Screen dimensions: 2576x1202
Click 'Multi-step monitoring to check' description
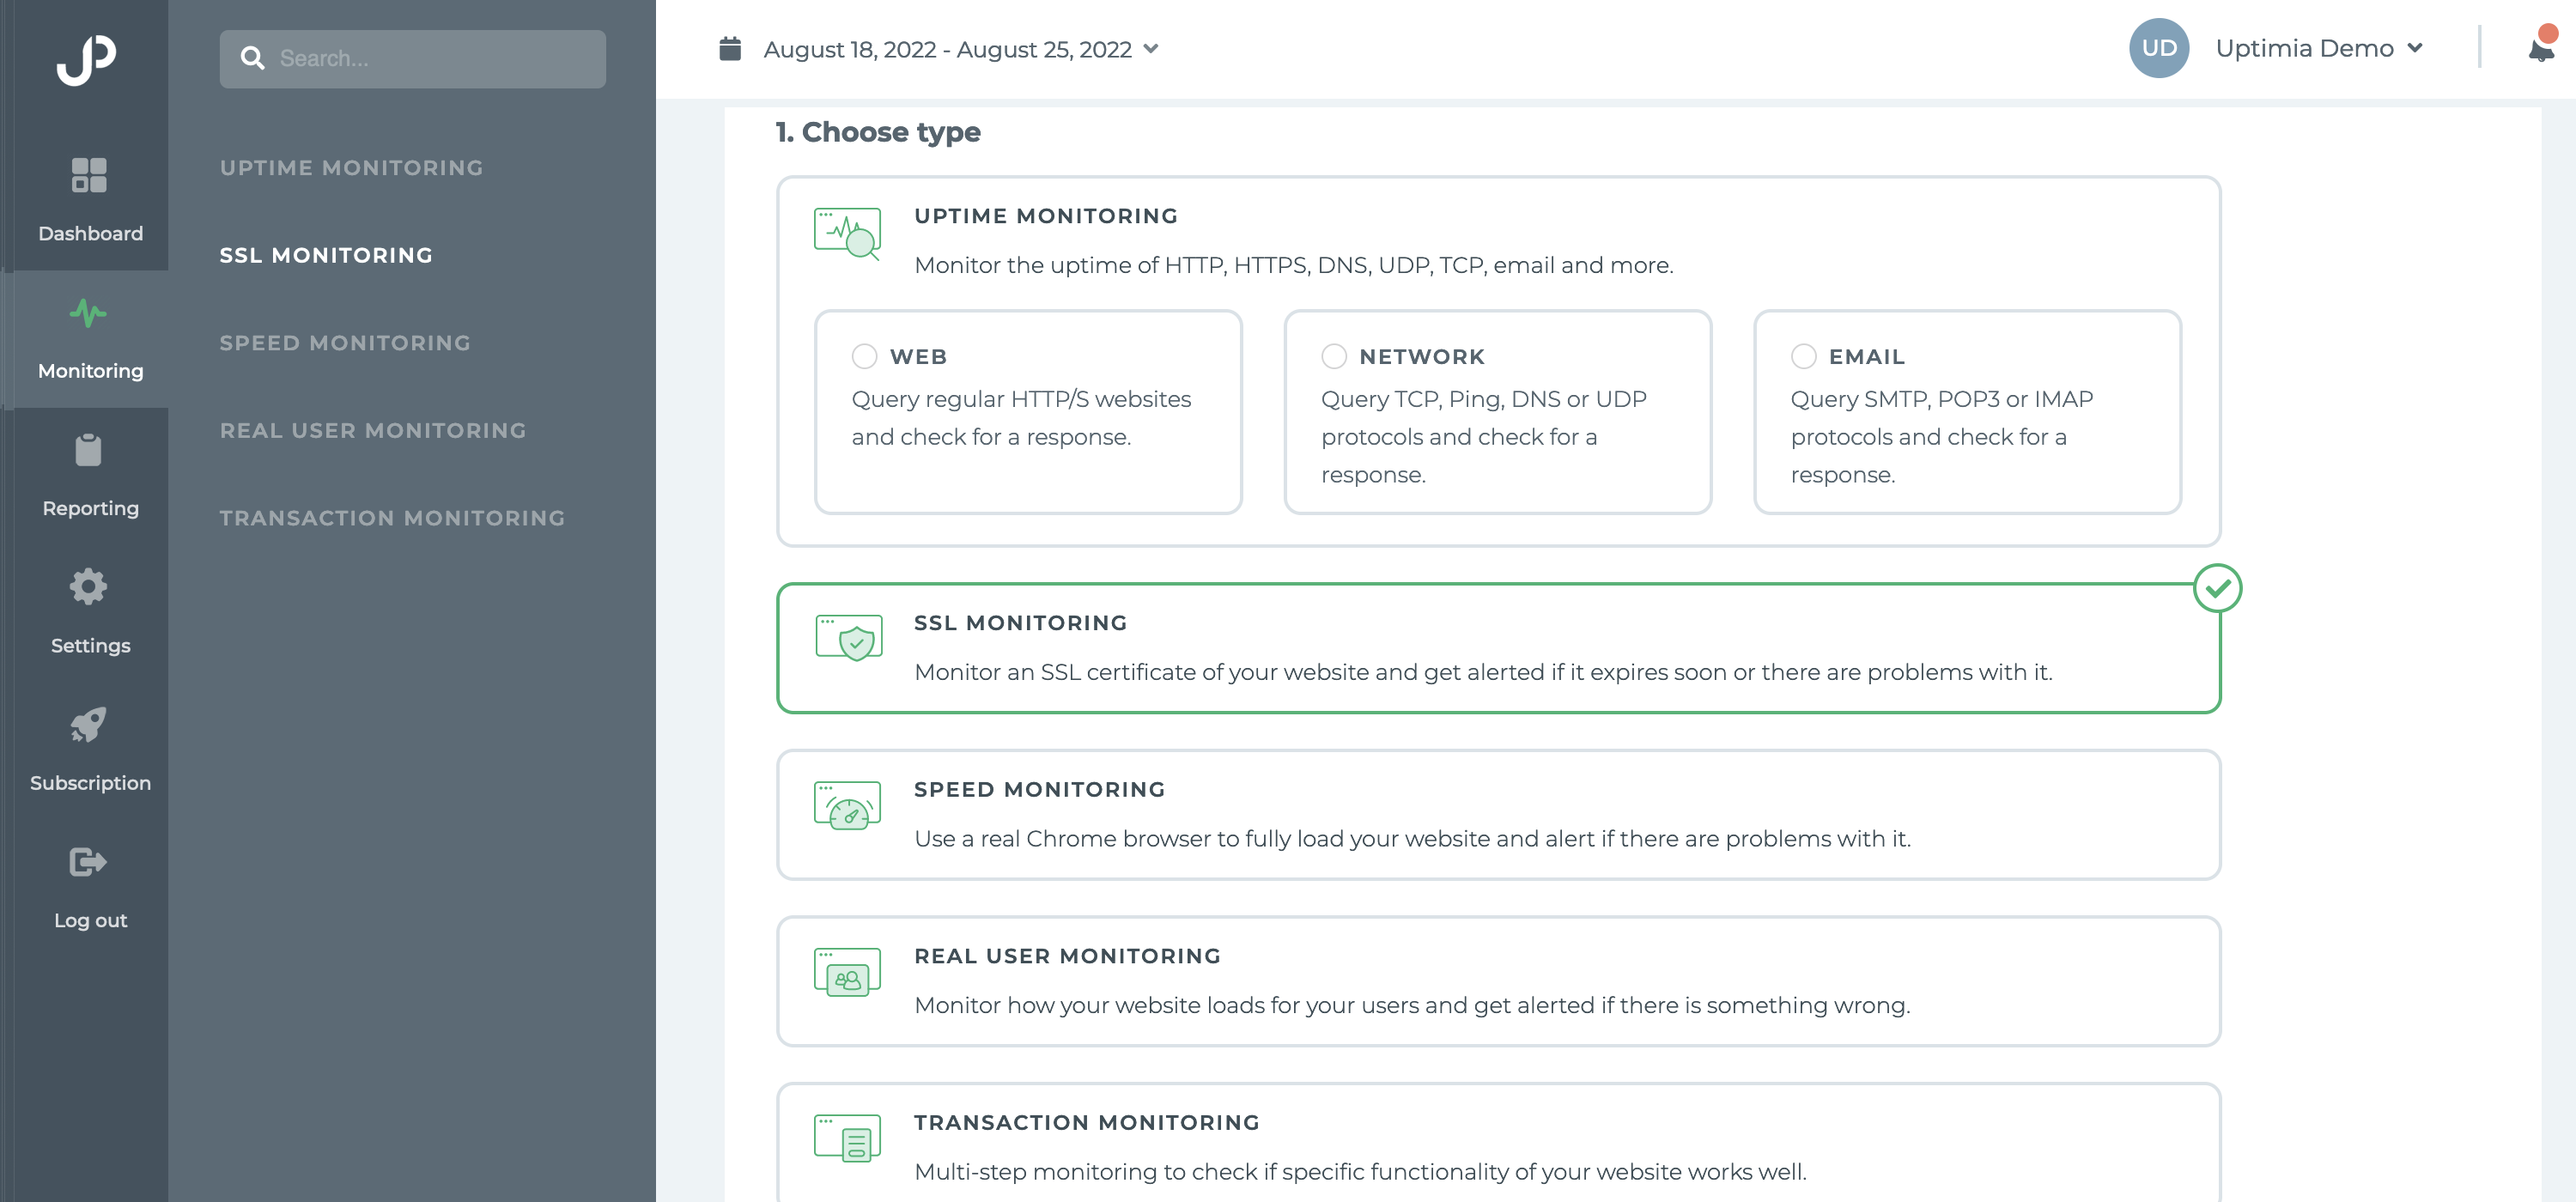pos(1360,1172)
